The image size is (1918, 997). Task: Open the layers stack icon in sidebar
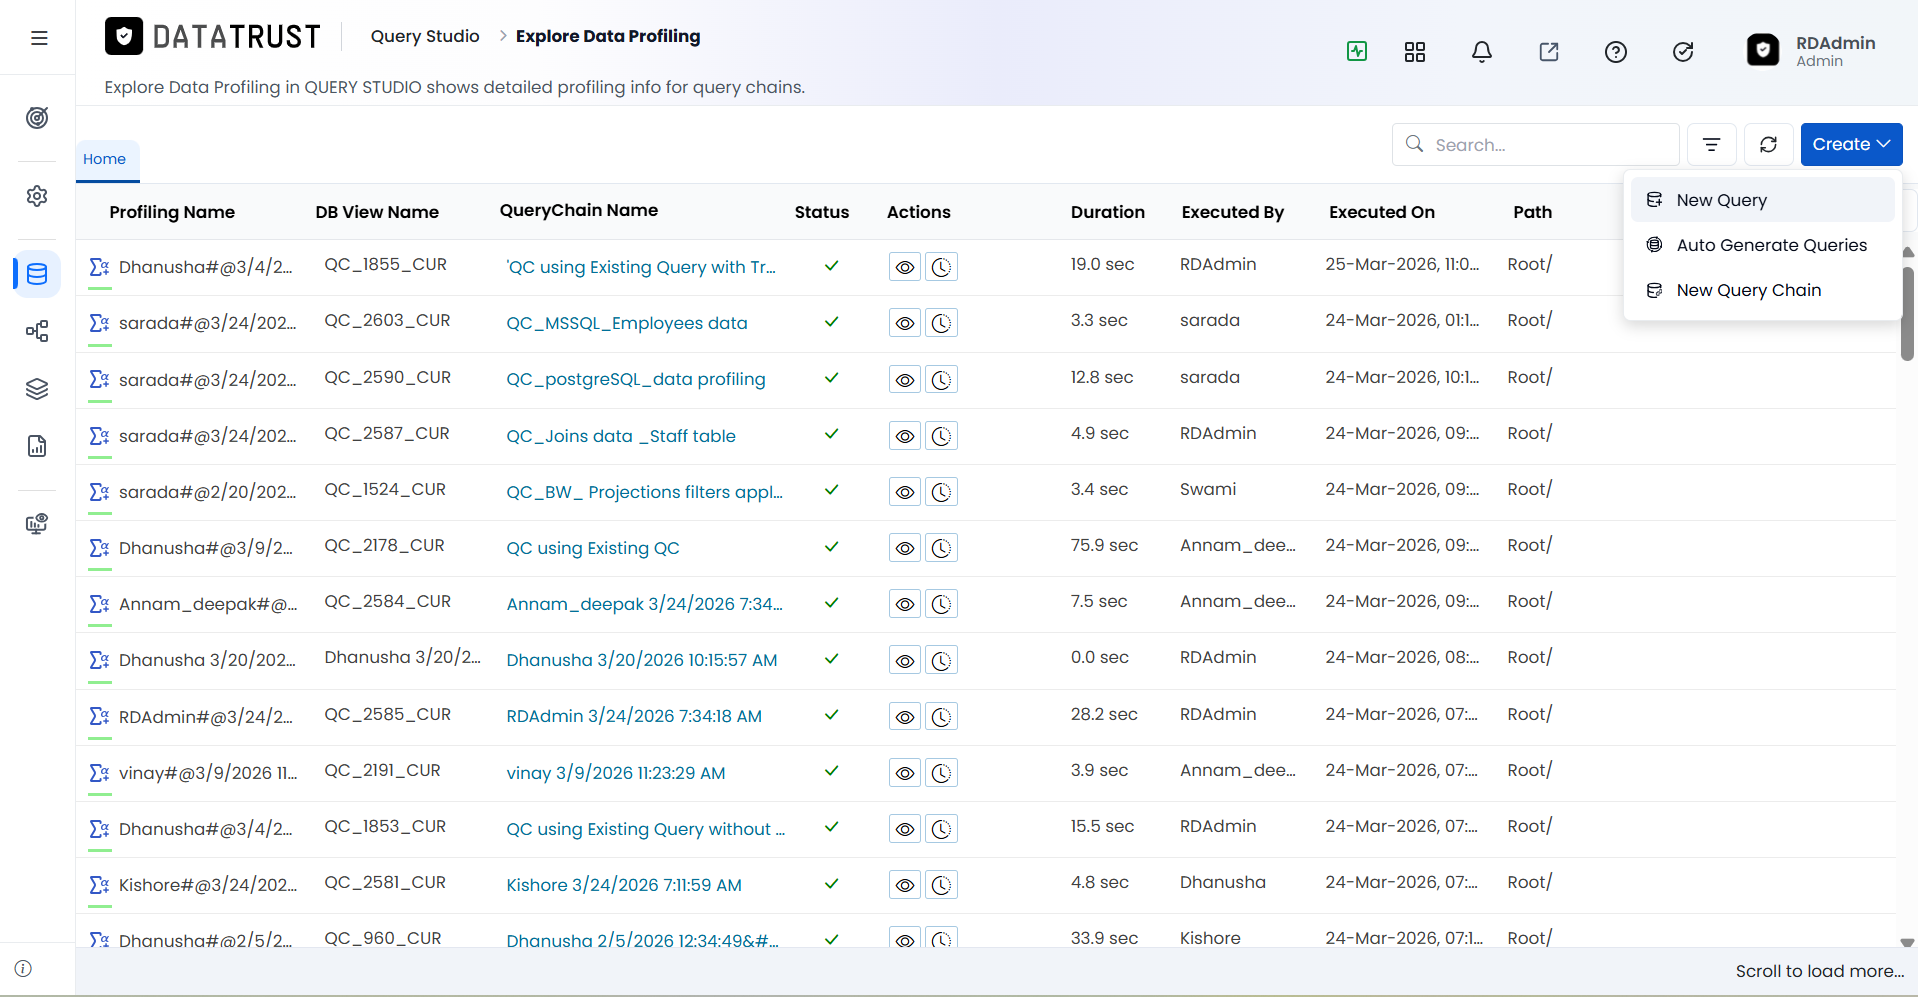[37, 389]
